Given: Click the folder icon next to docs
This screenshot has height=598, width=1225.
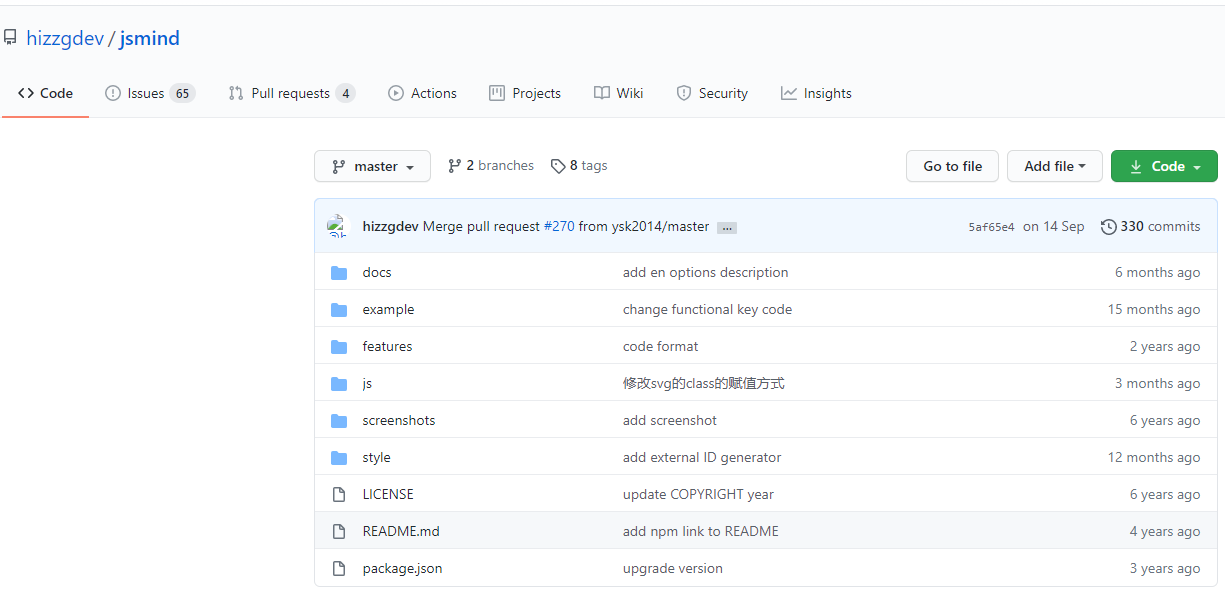Looking at the screenshot, I should point(339,273).
